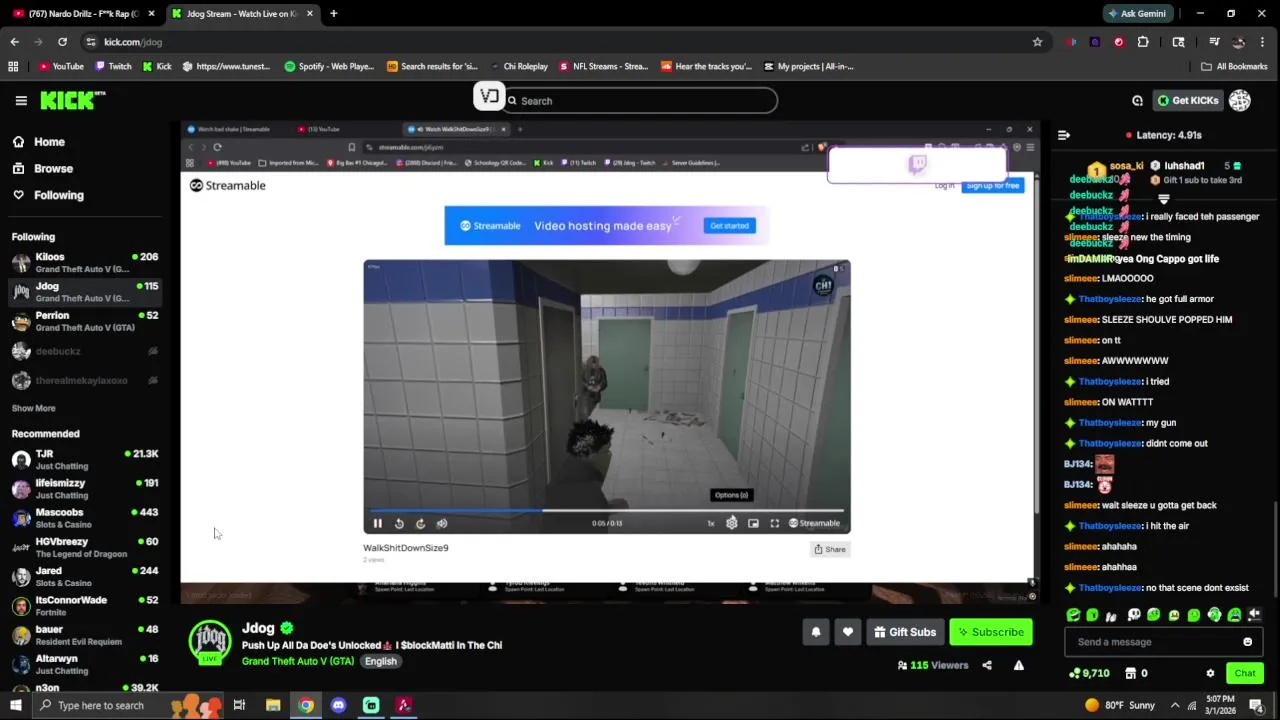Click the Gift Subs button

click(x=904, y=632)
